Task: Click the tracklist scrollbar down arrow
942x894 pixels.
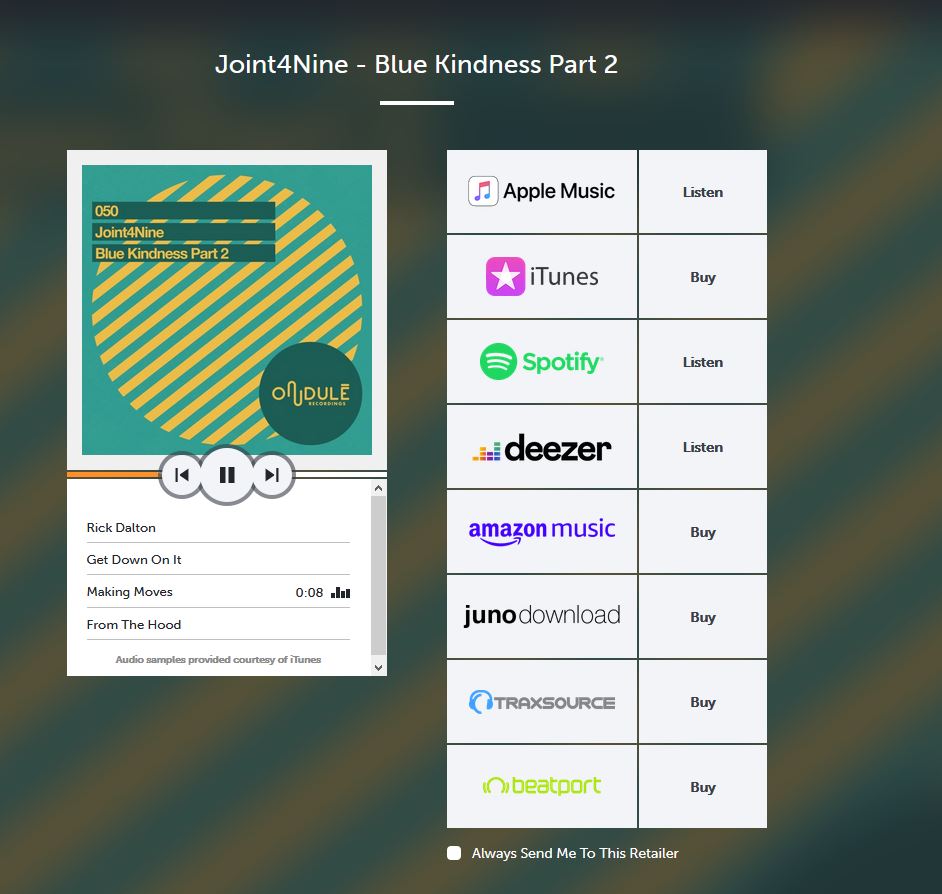Action: (378, 666)
